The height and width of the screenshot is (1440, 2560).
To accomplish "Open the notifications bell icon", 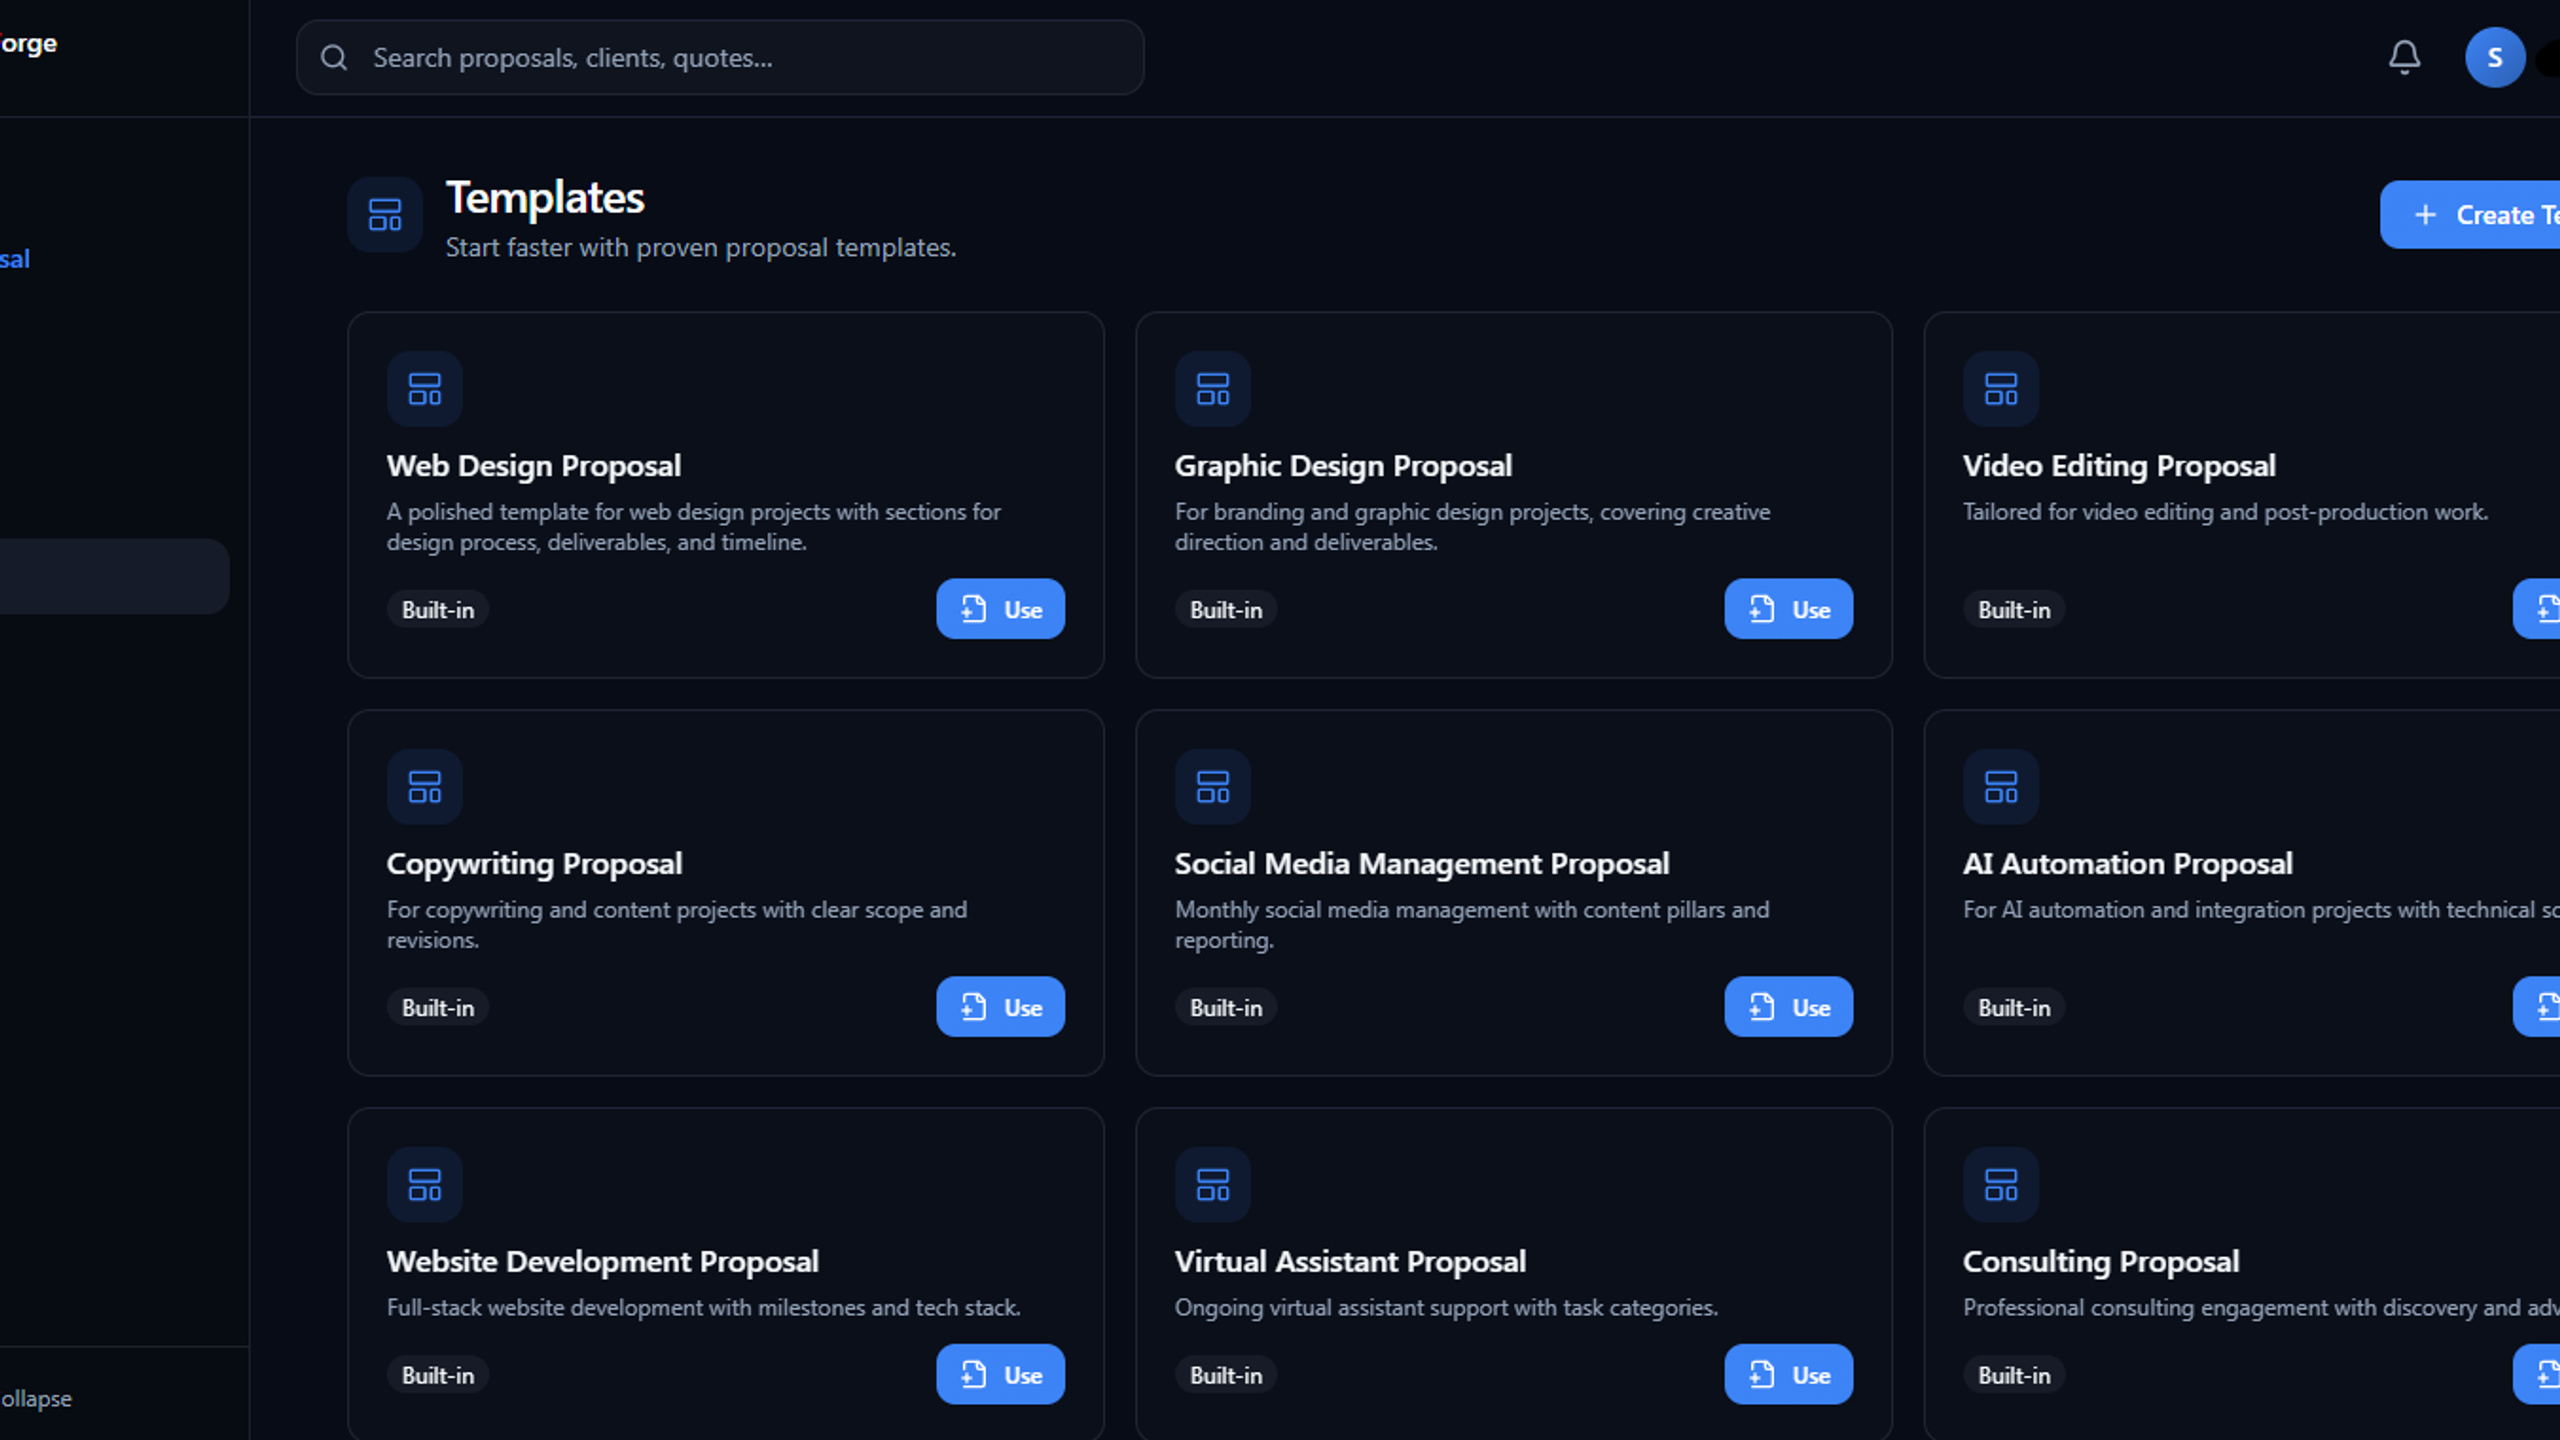I will click(2404, 57).
